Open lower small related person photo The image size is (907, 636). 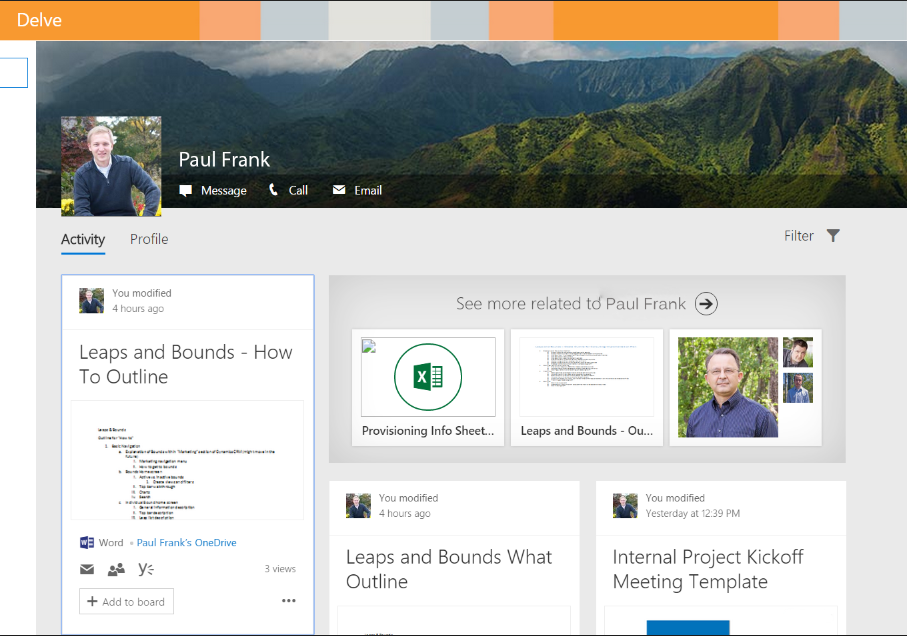798,388
